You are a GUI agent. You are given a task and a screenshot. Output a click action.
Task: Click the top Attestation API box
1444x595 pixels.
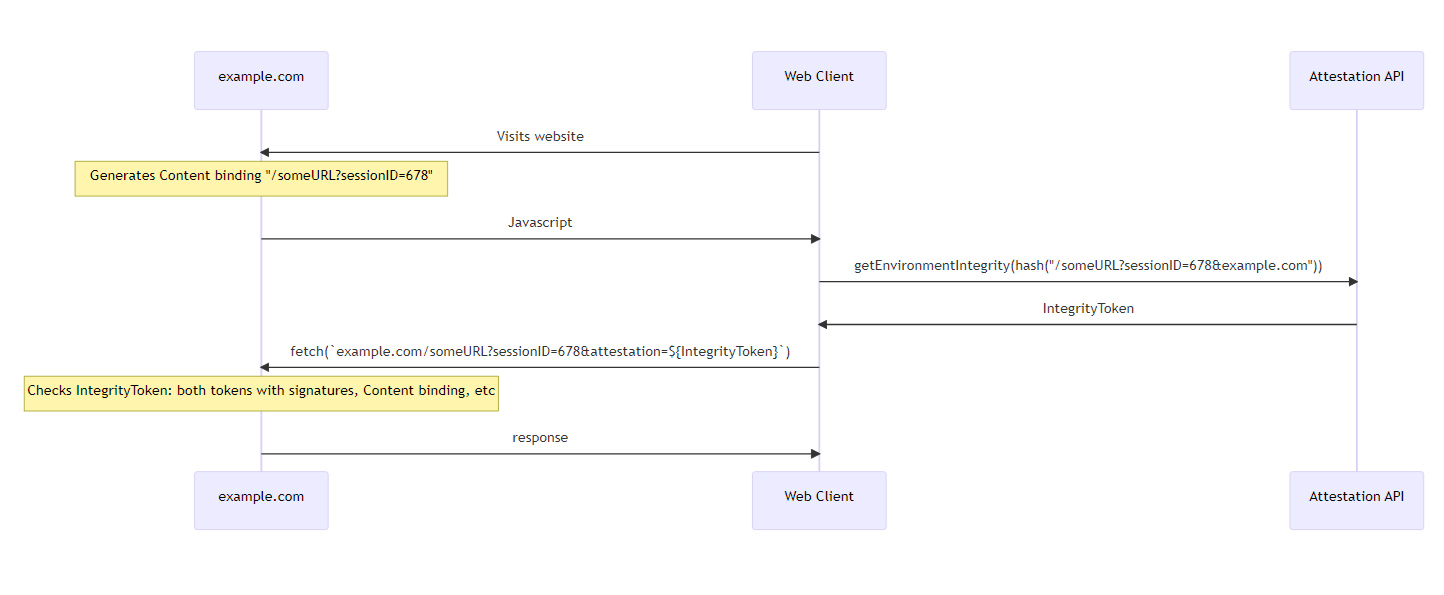pyautogui.click(x=1356, y=81)
